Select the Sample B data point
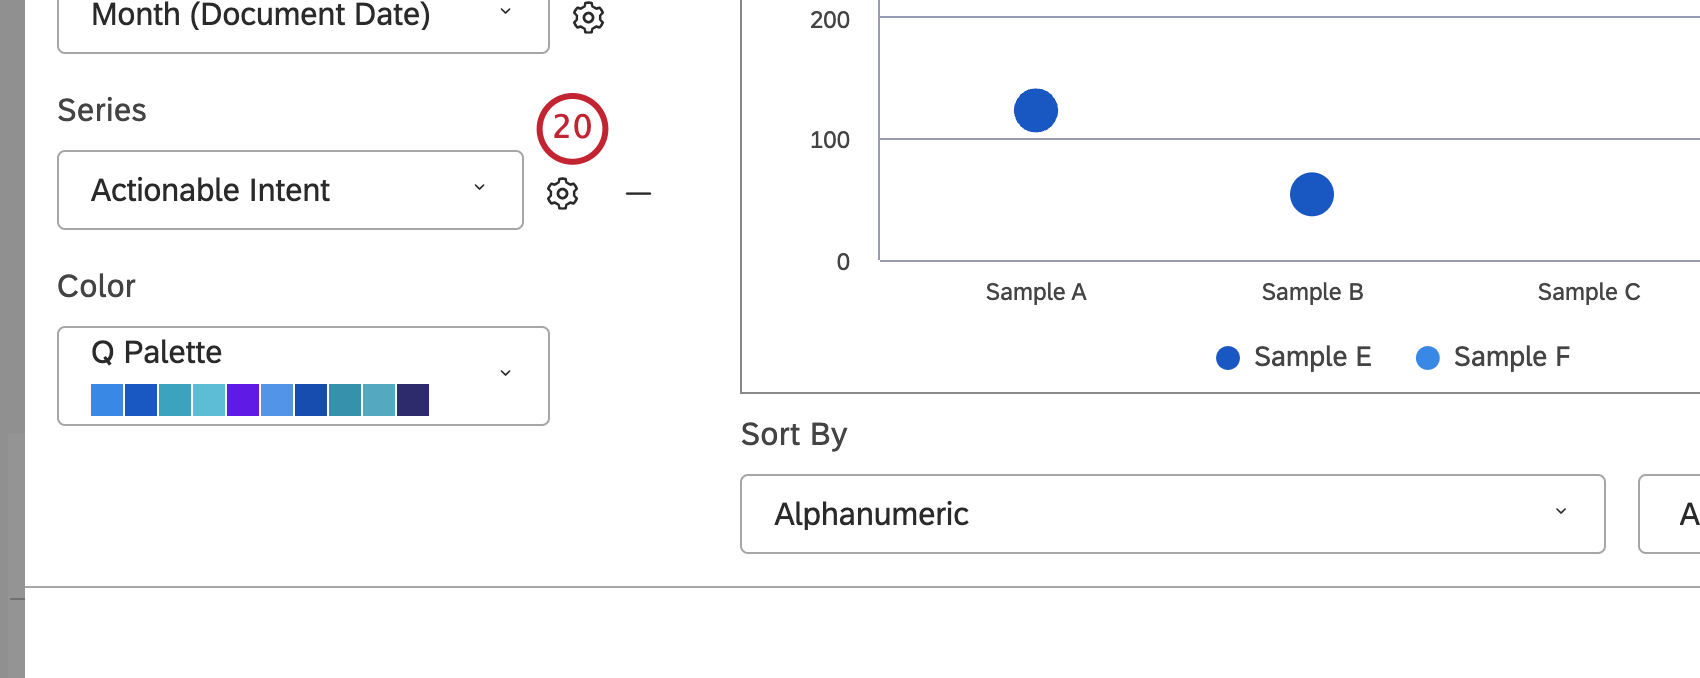This screenshot has width=1700, height=678. [x=1312, y=194]
